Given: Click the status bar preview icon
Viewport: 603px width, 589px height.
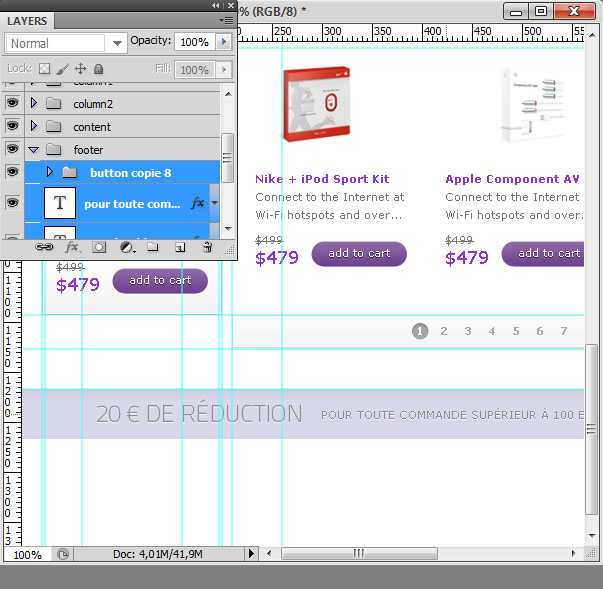Looking at the screenshot, I should (63, 554).
